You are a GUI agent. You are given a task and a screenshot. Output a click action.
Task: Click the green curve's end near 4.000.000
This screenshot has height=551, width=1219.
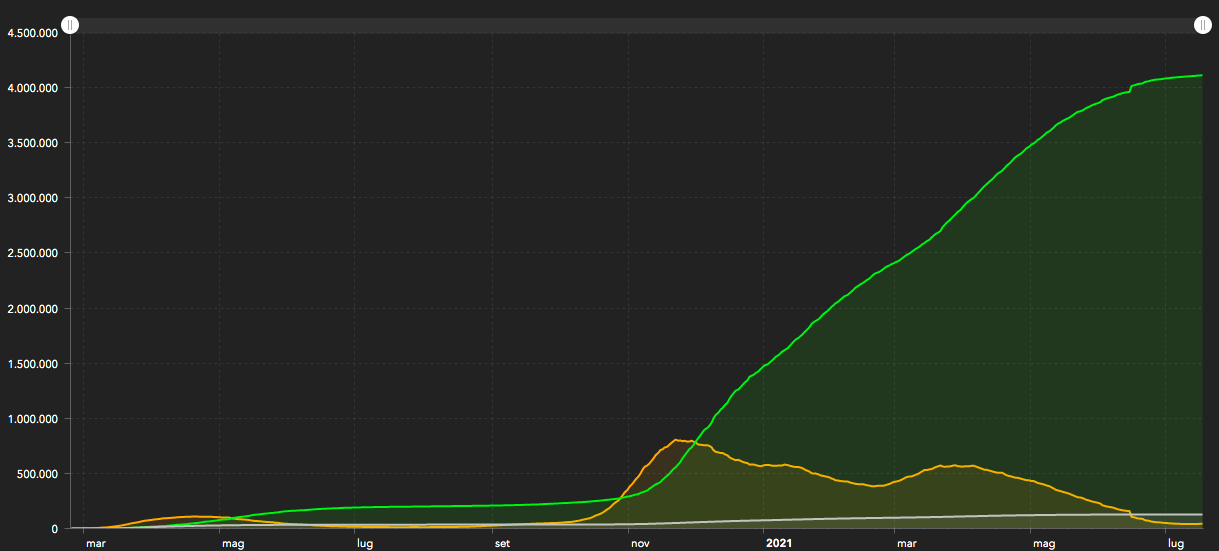(1199, 76)
